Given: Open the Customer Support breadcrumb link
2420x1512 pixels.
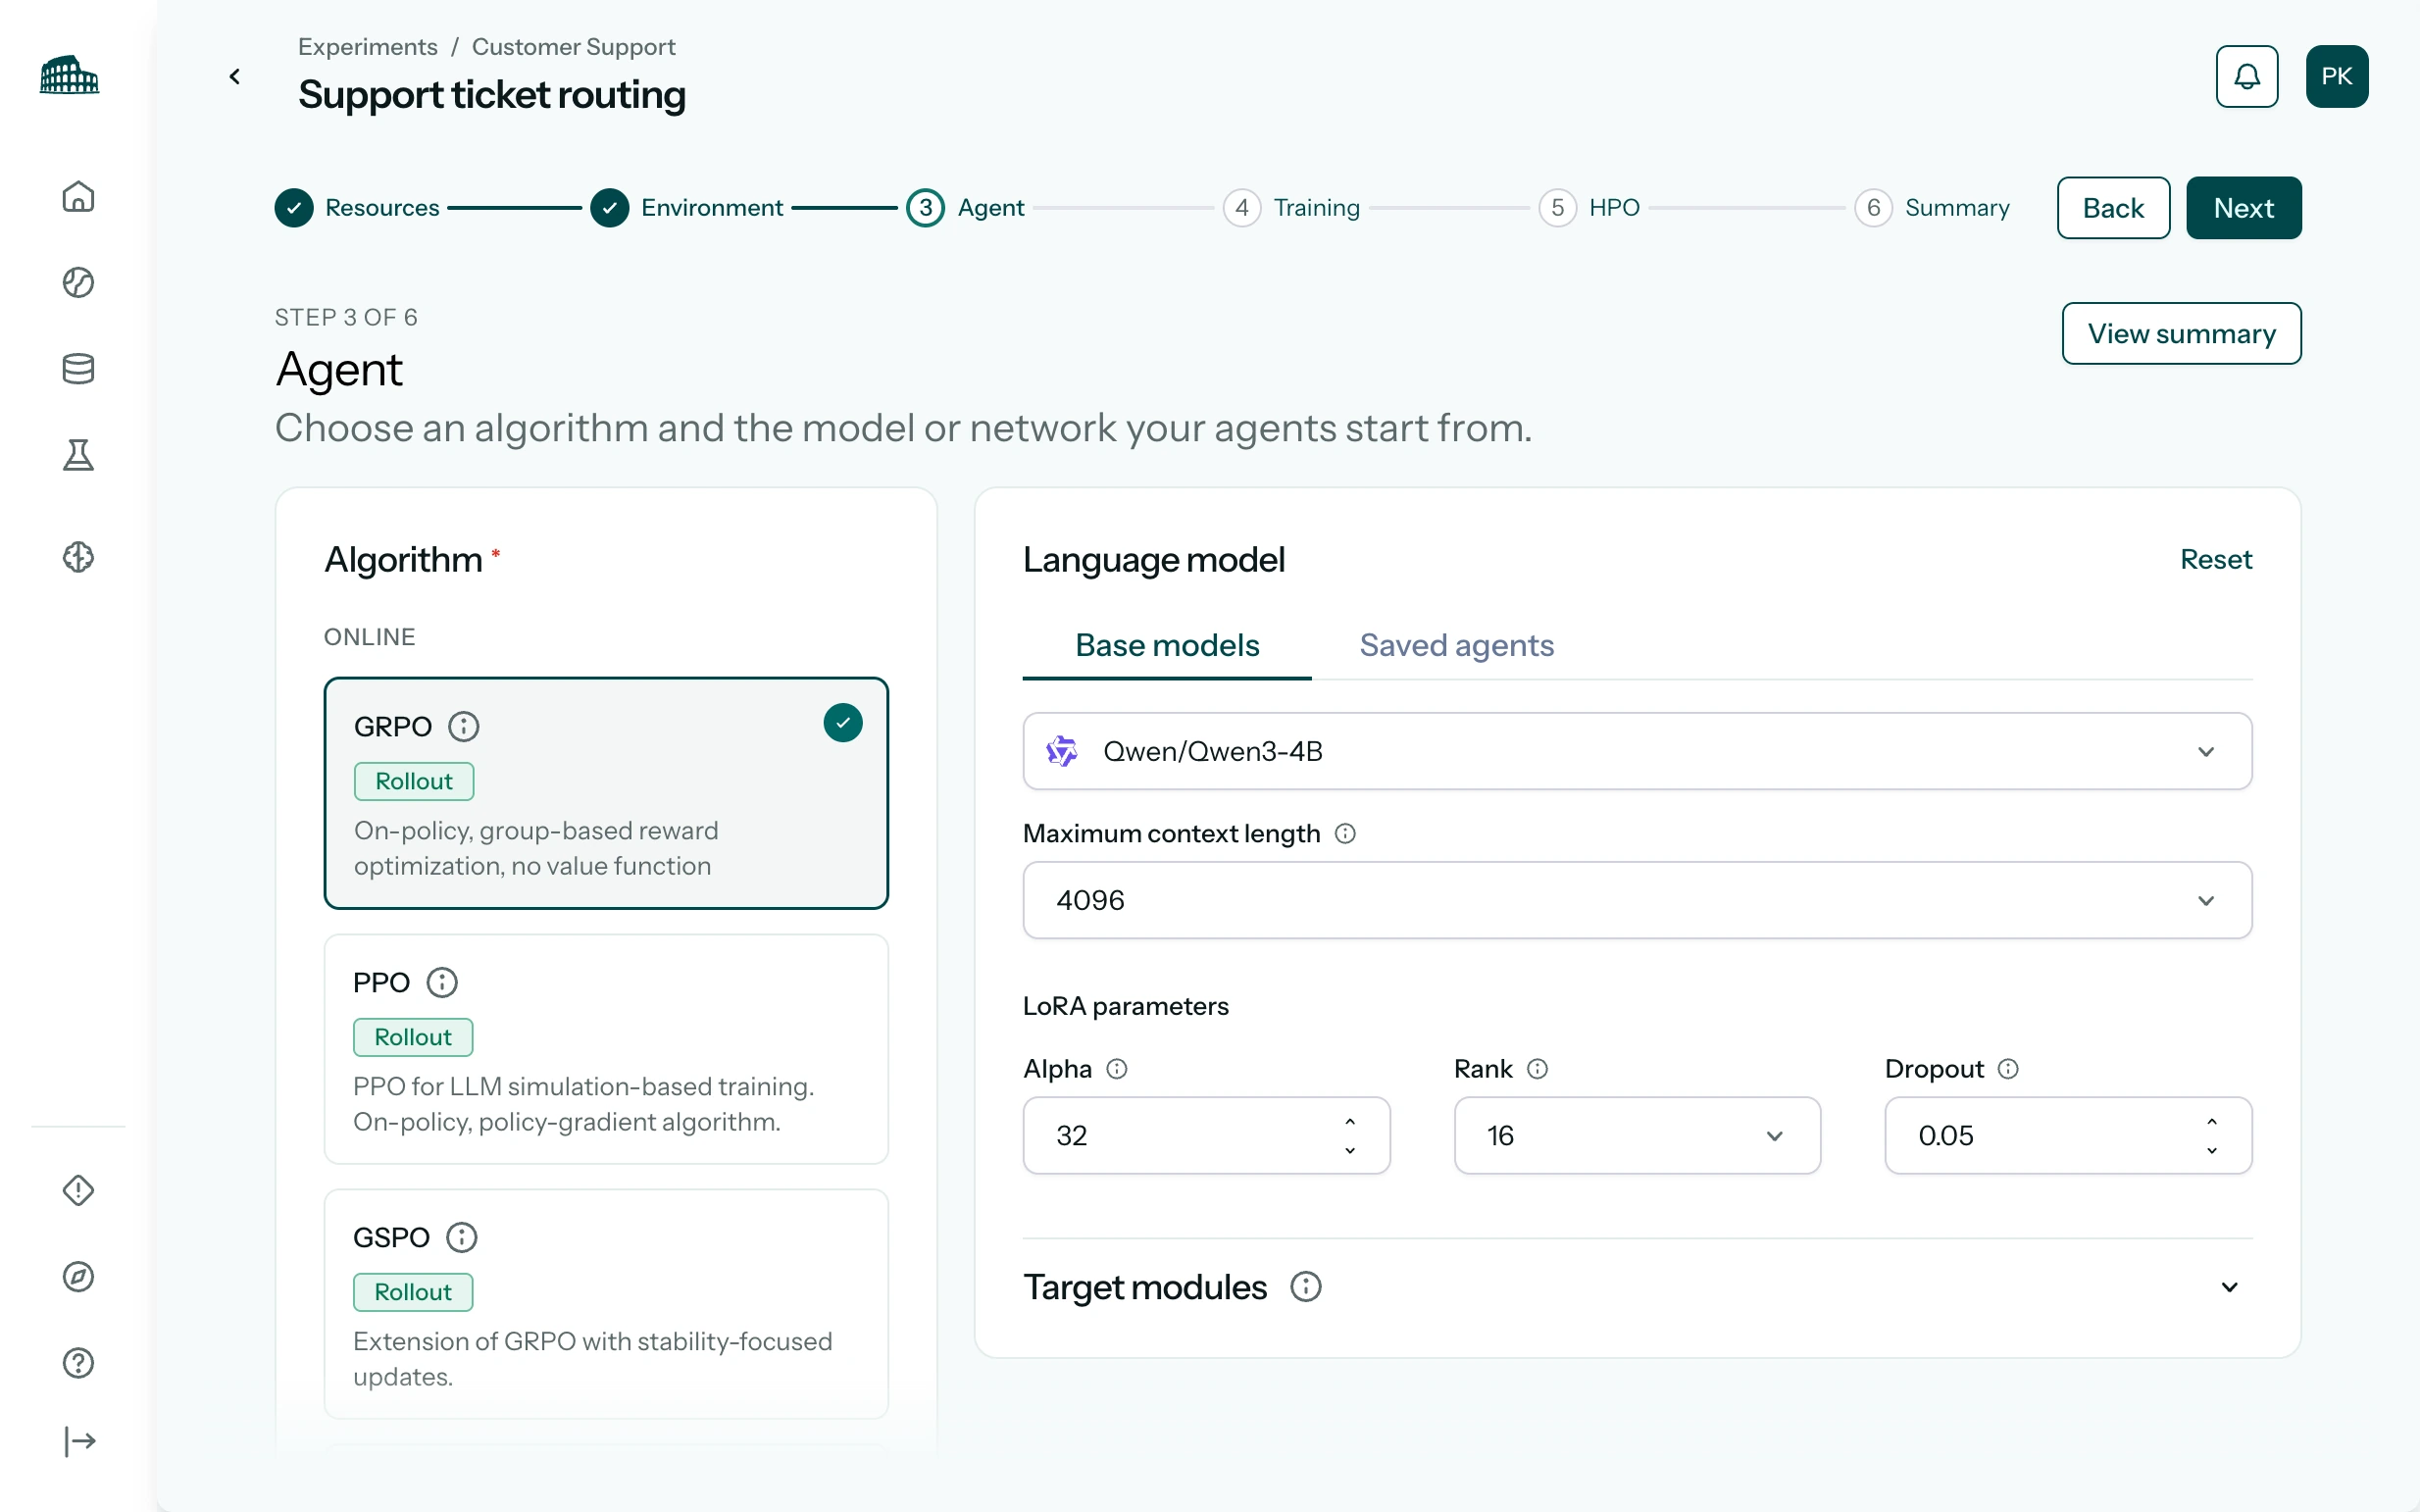Looking at the screenshot, I should (x=573, y=46).
